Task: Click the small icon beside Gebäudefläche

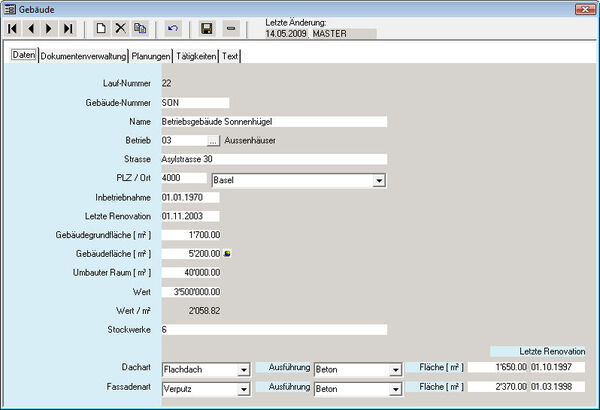Action: pyautogui.click(x=227, y=253)
